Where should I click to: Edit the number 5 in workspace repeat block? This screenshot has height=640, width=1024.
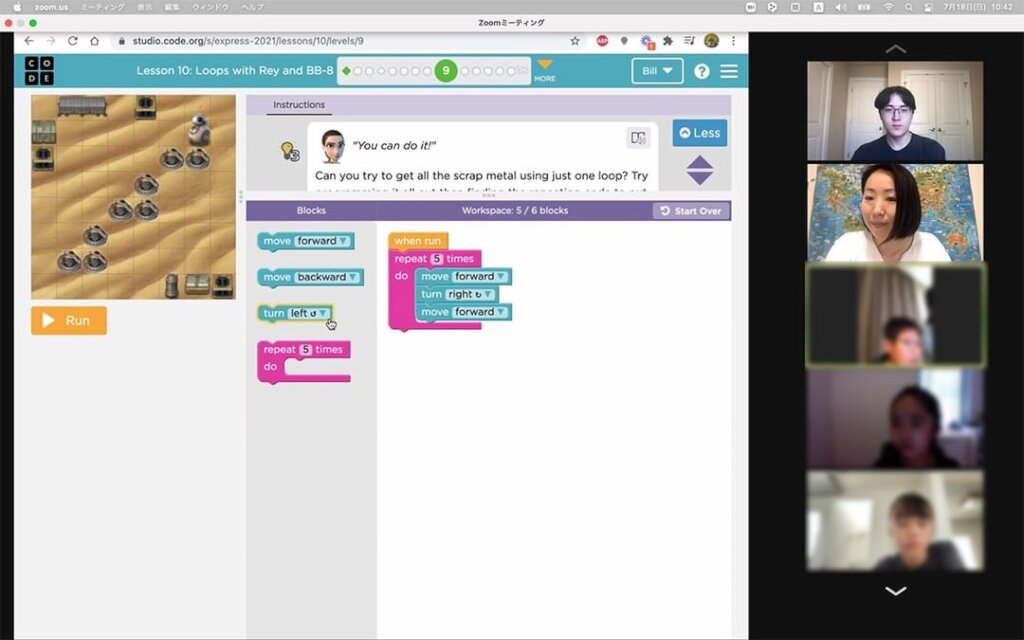(437, 259)
